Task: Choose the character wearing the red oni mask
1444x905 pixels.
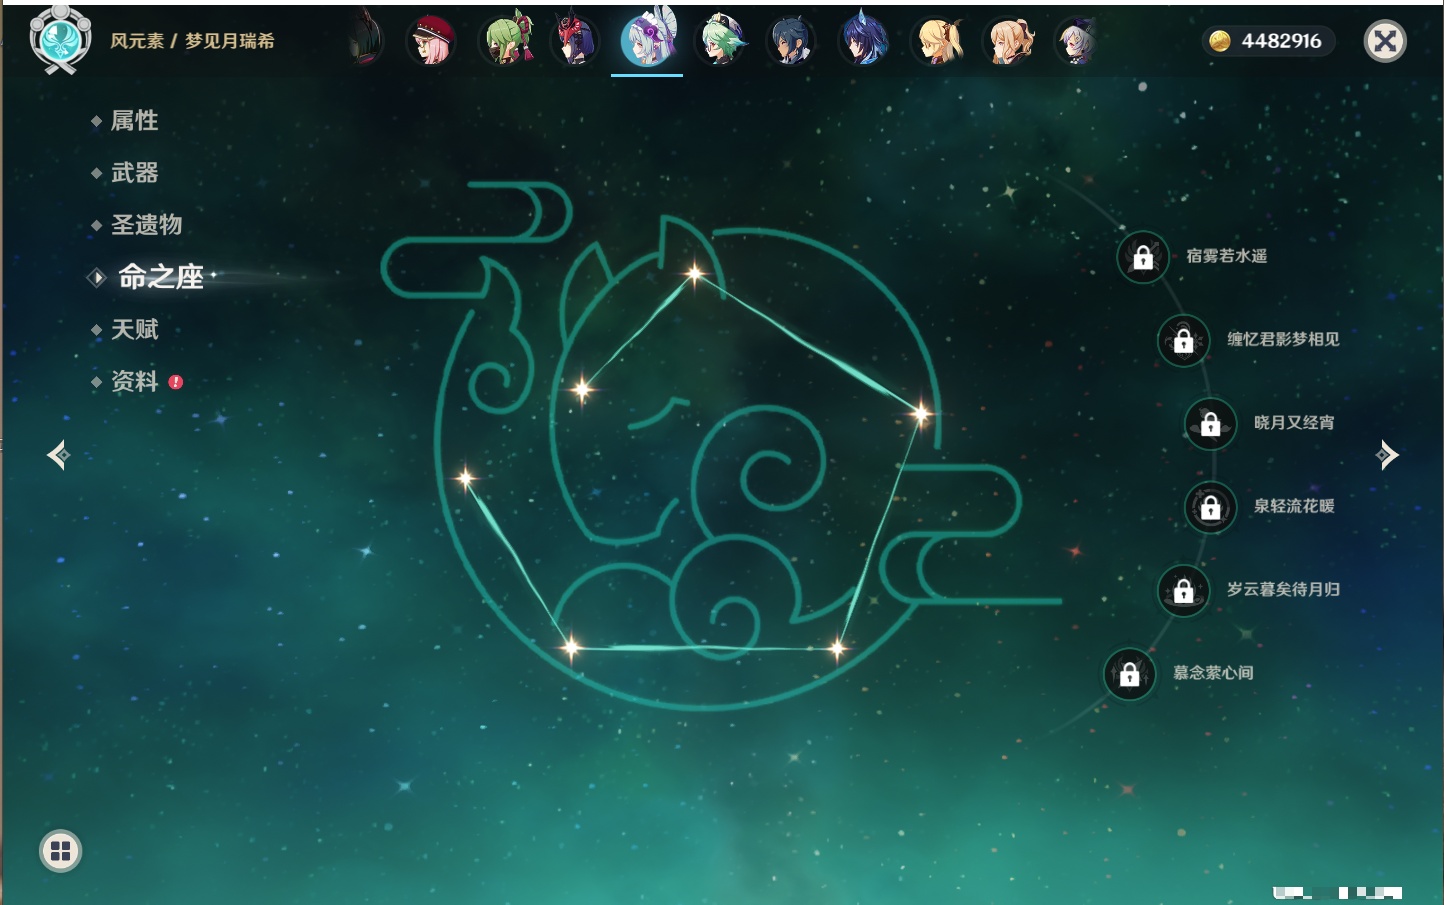Action: [575, 41]
